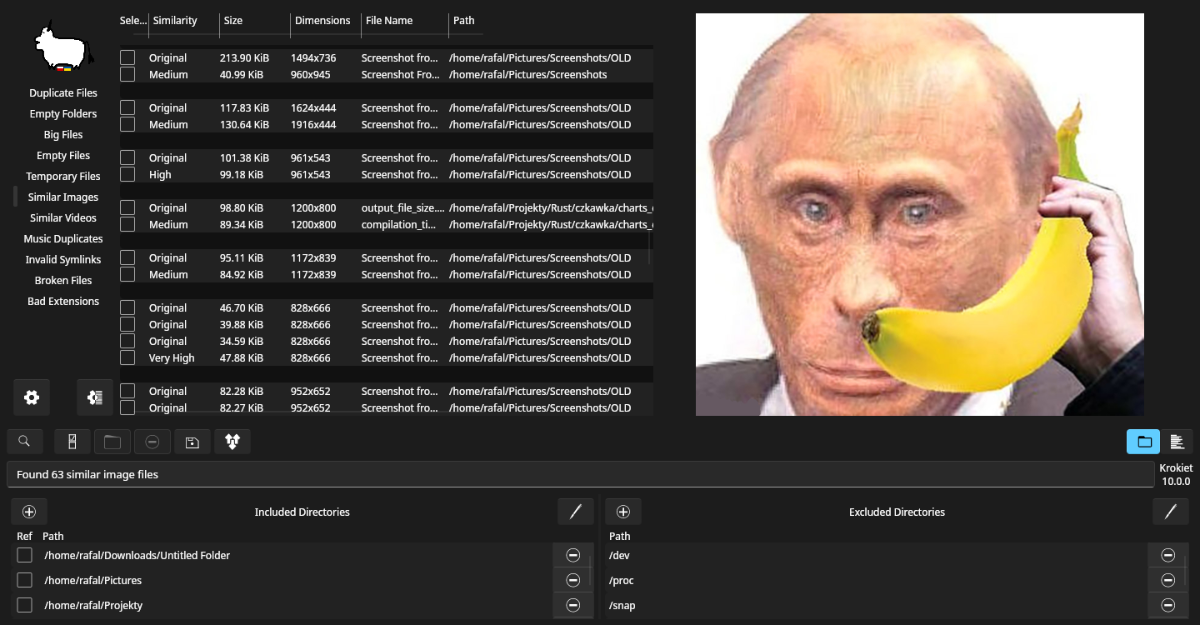Open the Similar Videos tool
1200x625 pixels.
click(x=63, y=218)
